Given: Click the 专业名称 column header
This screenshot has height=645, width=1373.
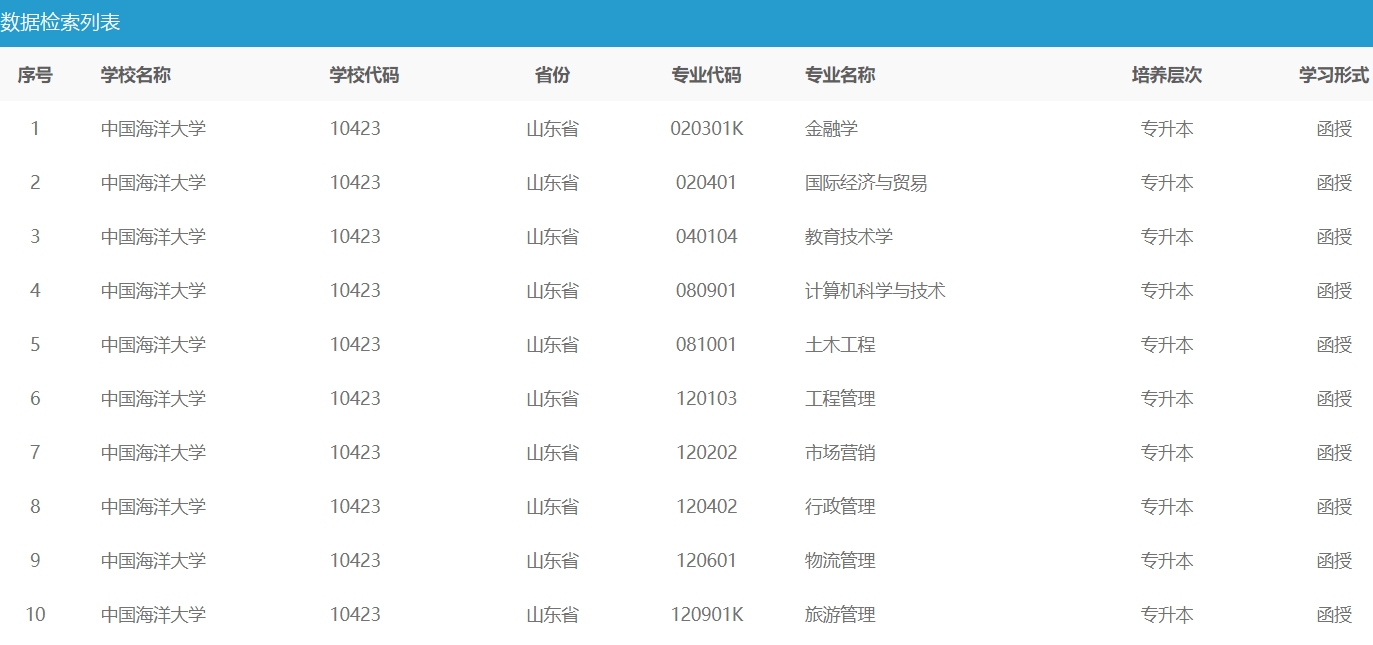Looking at the screenshot, I should (840, 75).
